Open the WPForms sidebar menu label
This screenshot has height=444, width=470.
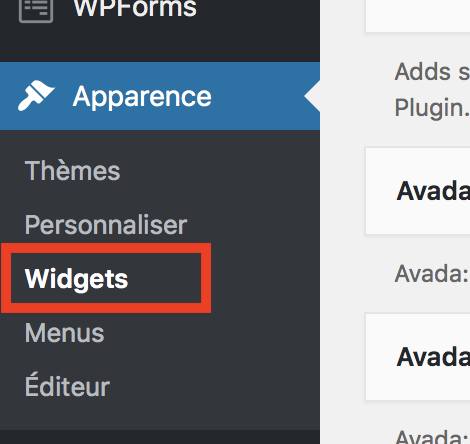(x=135, y=8)
